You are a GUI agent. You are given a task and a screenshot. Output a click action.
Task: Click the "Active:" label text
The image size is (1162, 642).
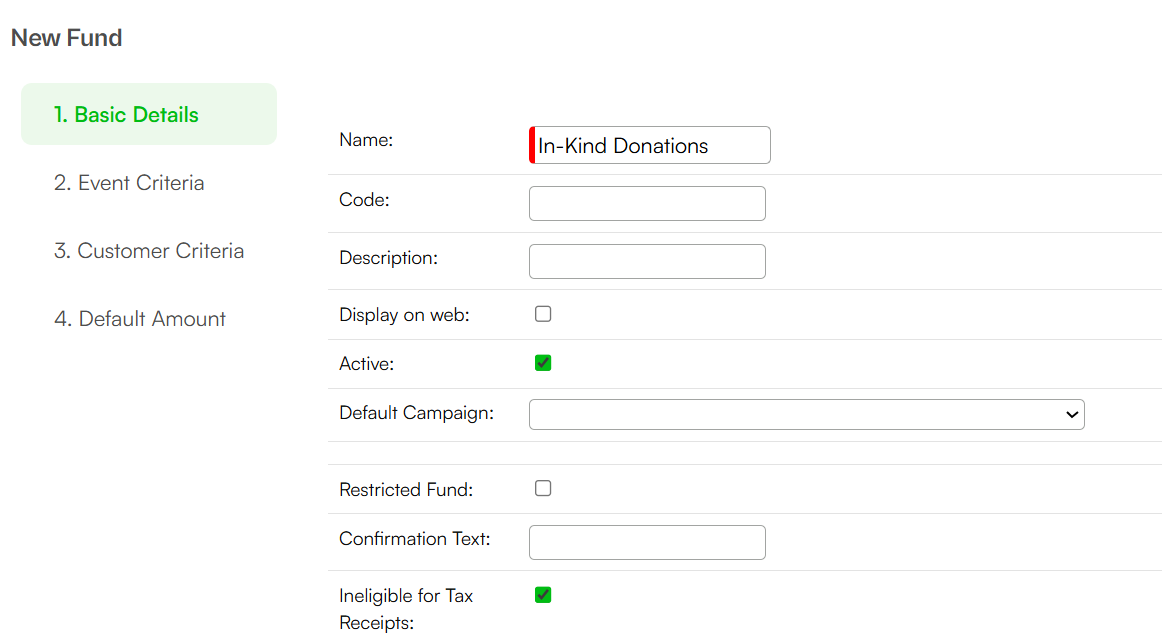click(x=367, y=364)
